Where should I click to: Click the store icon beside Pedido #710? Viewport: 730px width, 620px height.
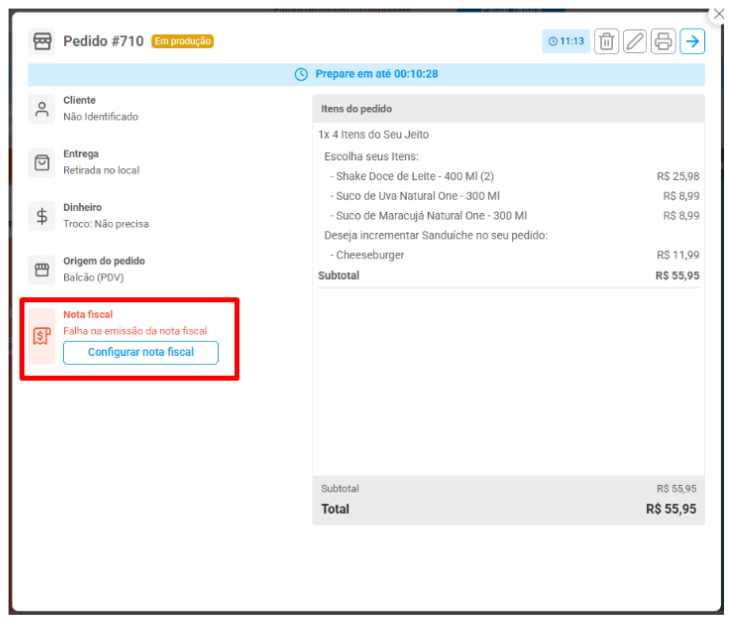(42, 41)
